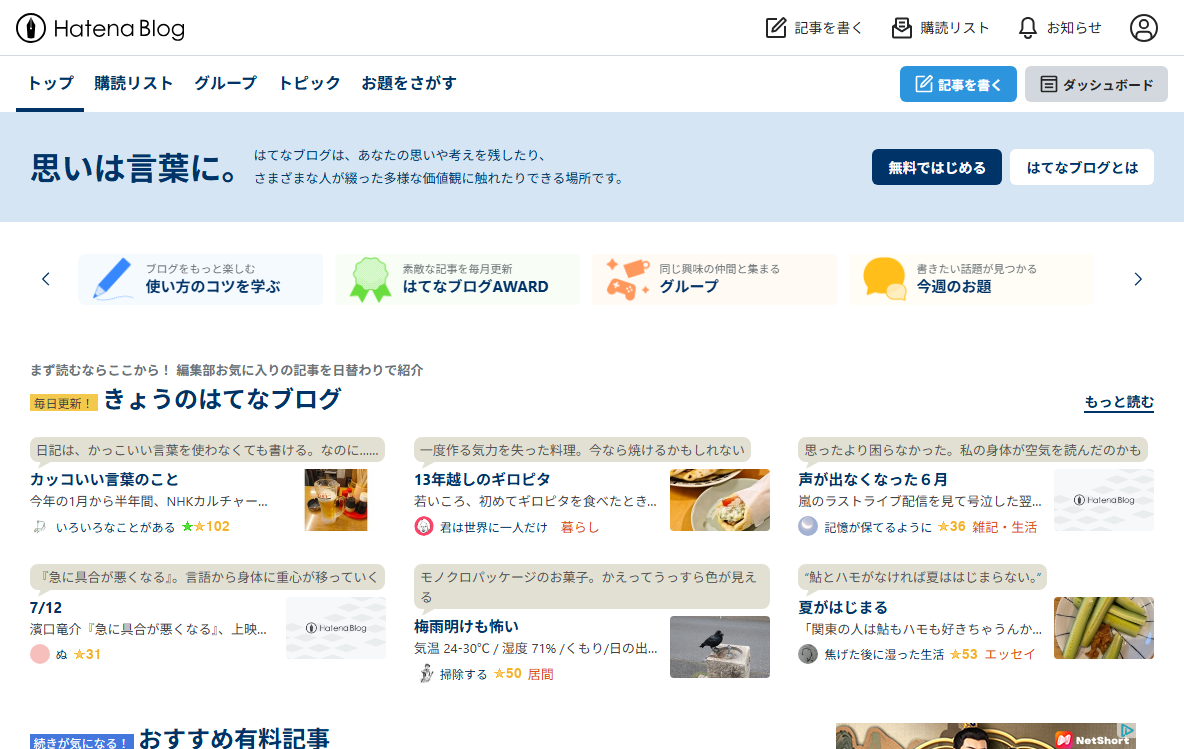The width and height of the screenshot is (1184, 749).
Task: Click author avatar for 君は世界に一人だけ
Action: point(424,526)
